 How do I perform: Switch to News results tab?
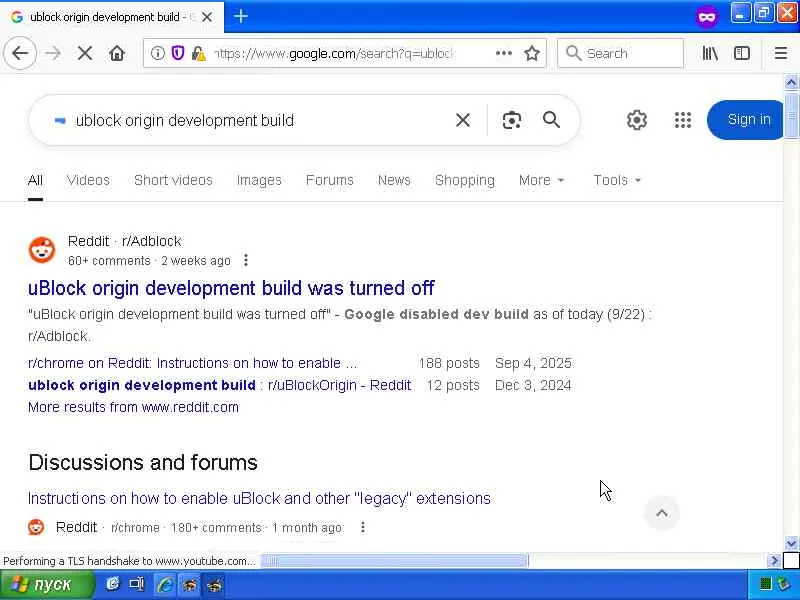[x=394, y=180]
